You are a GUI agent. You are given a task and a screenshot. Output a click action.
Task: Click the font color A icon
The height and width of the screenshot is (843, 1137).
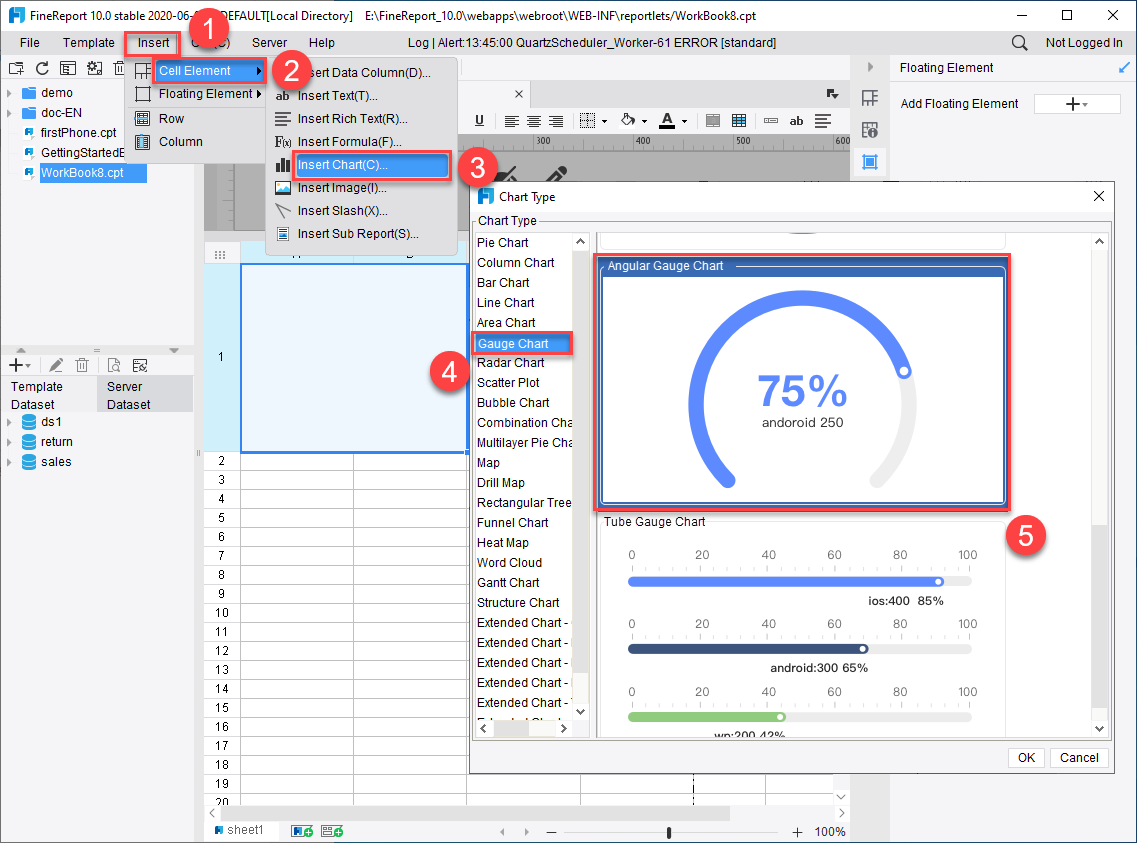667,120
